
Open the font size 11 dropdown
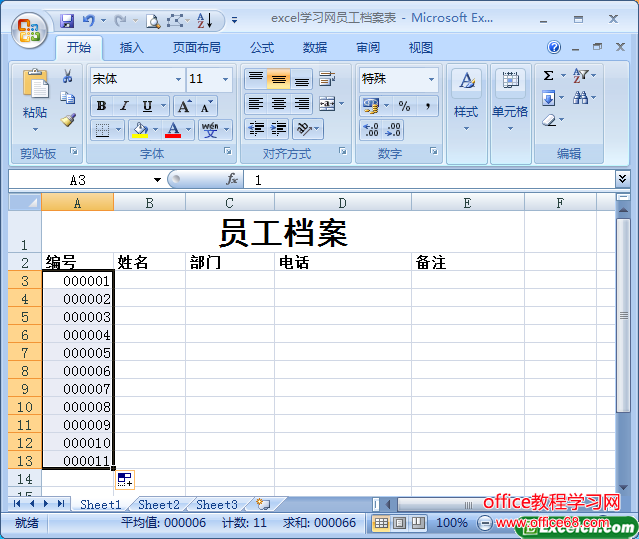coord(225,79)
